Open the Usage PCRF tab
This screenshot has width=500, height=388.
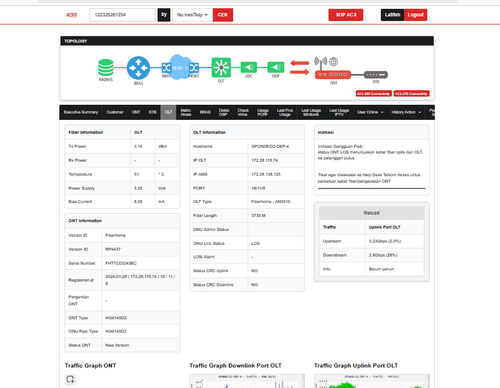pyautogui.click(x=263, y=112)
